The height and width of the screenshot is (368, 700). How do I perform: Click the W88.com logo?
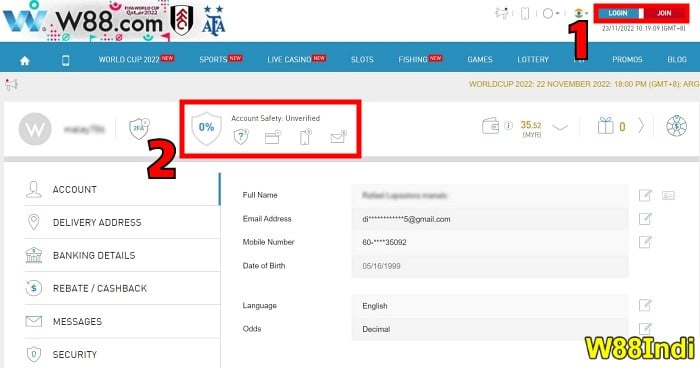tap(83, 21)
